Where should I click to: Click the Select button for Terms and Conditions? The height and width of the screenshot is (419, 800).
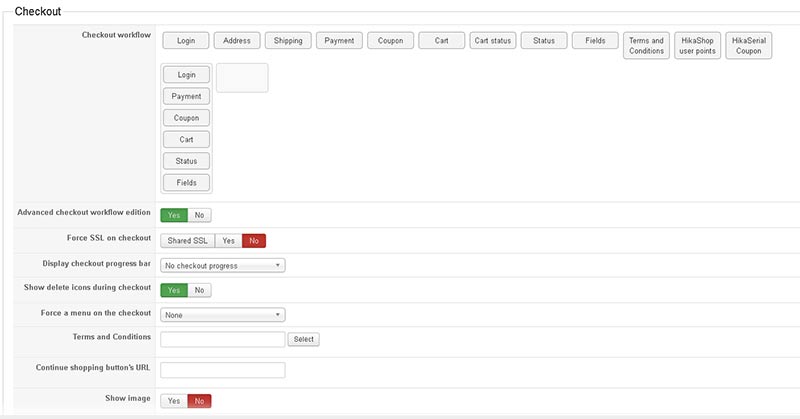(304, 339)
